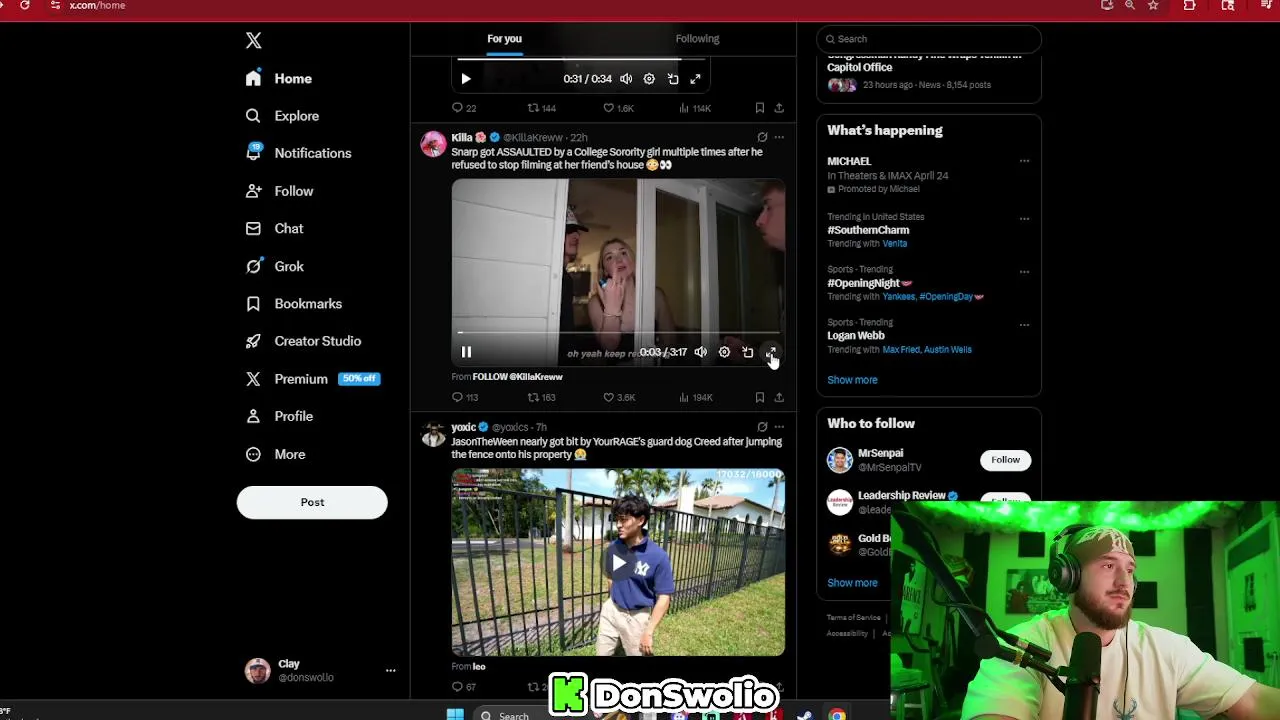The width and height of the screenshot is (1280, 720).
Task: Go to Home in the sidebar
Action: point(279,78)
